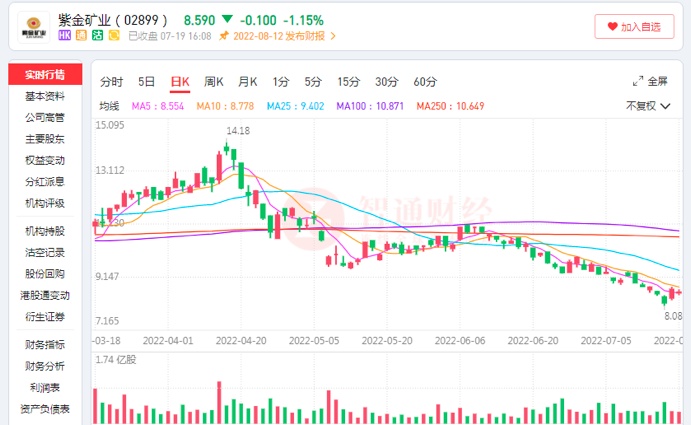Viewport: 691px width, 425px height.
Task: Click the green 沽 badge icon
Action: tap(98, 35)
